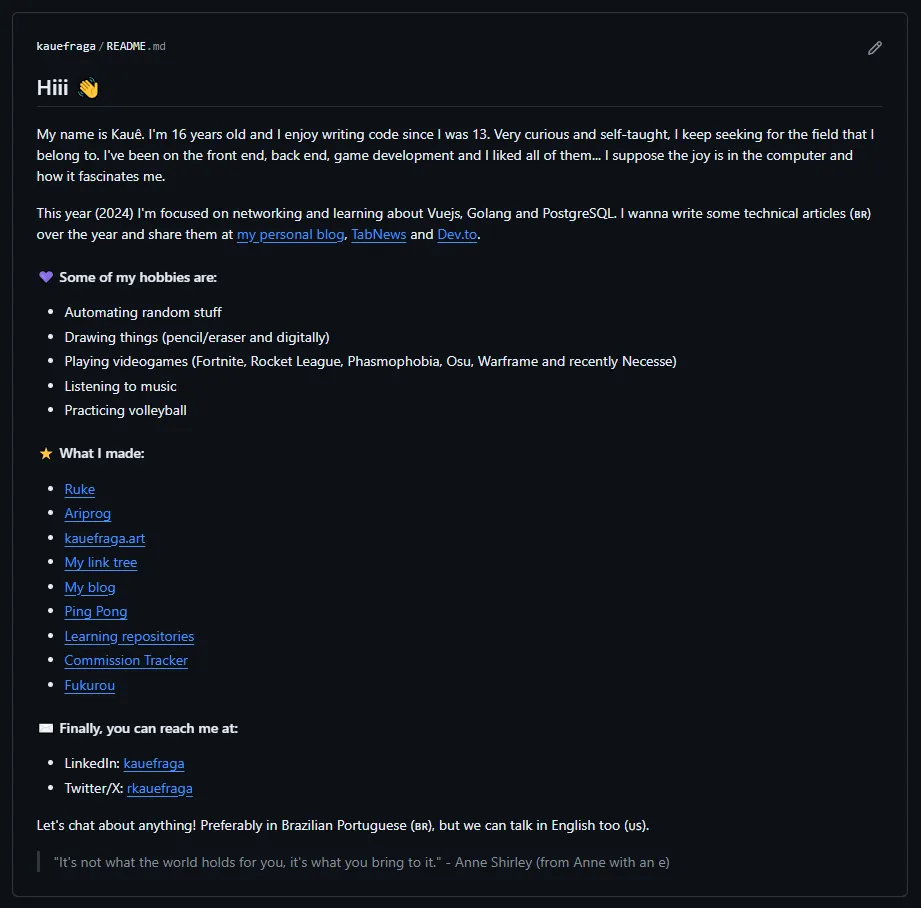
Task: Visit the kauefraga.art link
Action: (105, 538)
